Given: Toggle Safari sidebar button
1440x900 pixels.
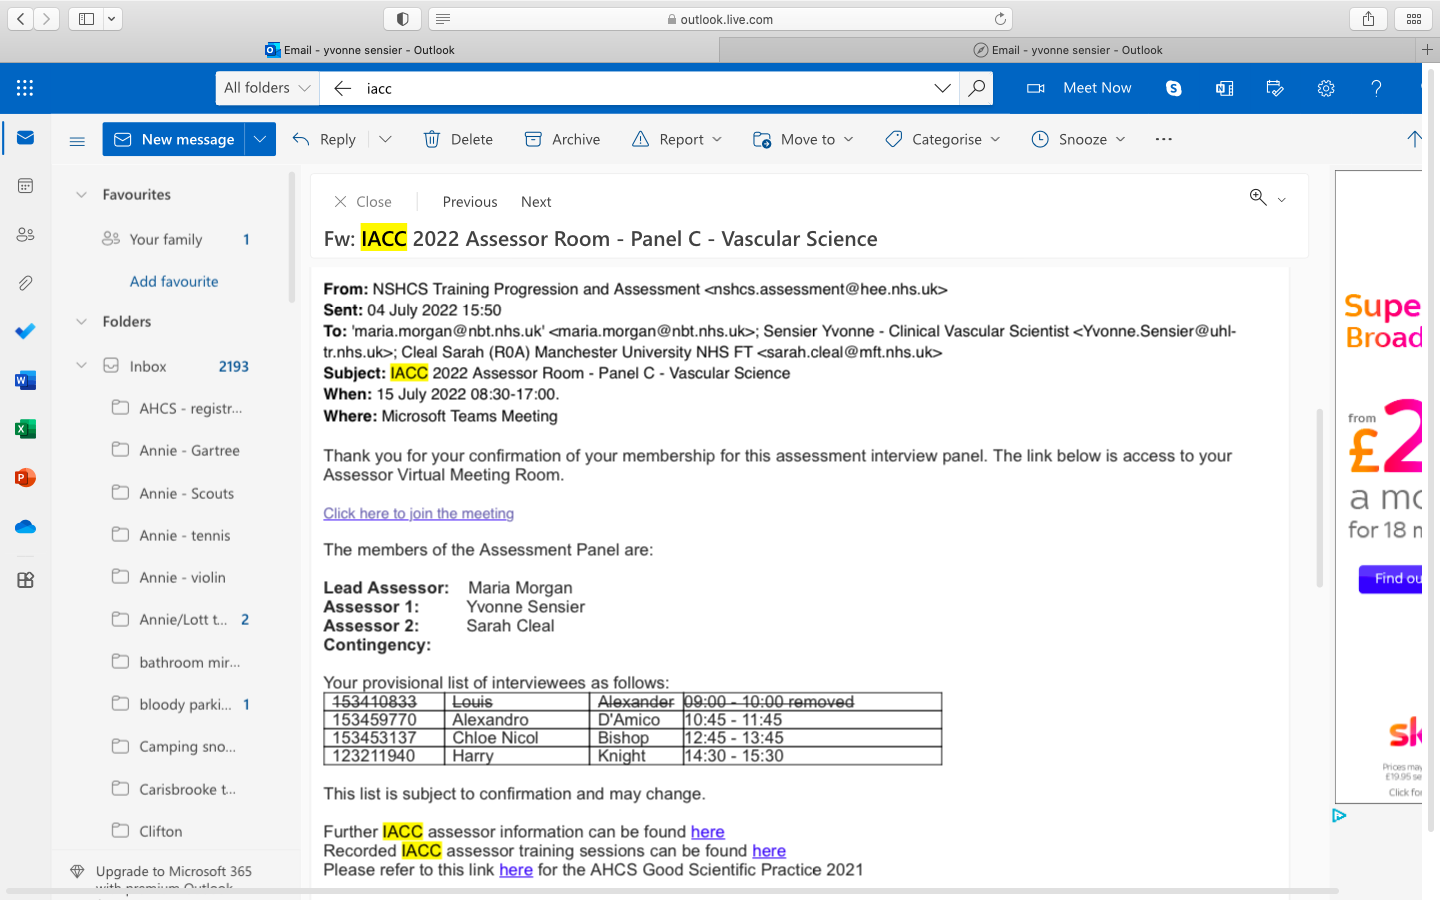Looking at the screenshot, I should pos(87,19).
